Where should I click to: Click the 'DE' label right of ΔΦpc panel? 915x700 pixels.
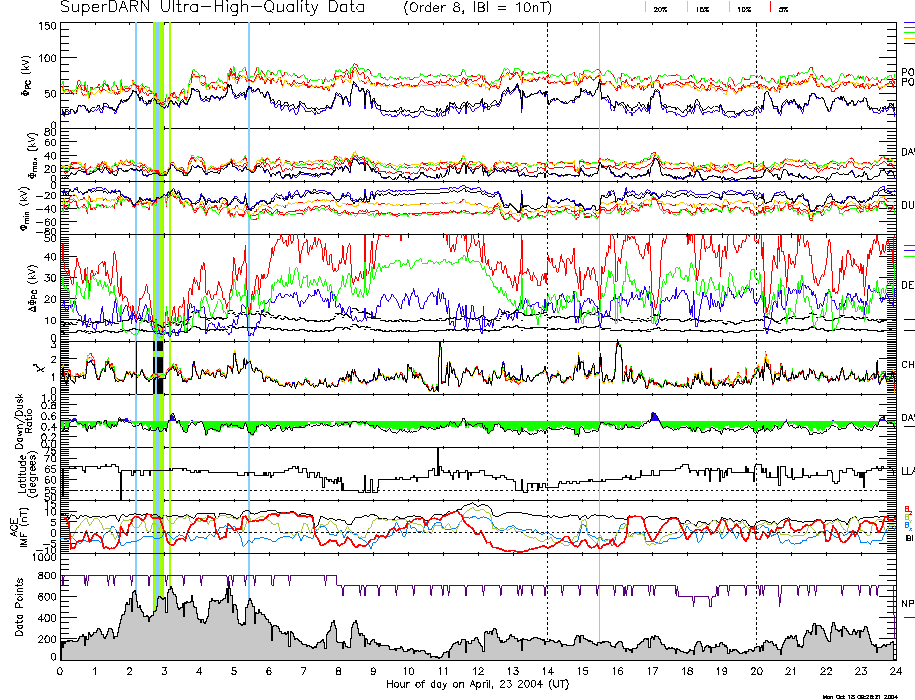tap(907, 285)
